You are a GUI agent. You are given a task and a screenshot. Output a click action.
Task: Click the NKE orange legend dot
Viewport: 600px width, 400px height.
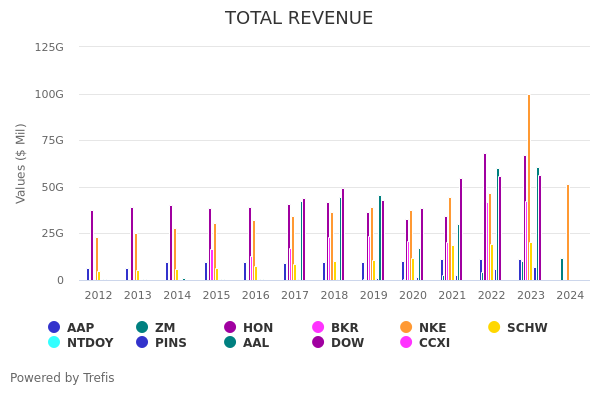[x=406, y=327]
